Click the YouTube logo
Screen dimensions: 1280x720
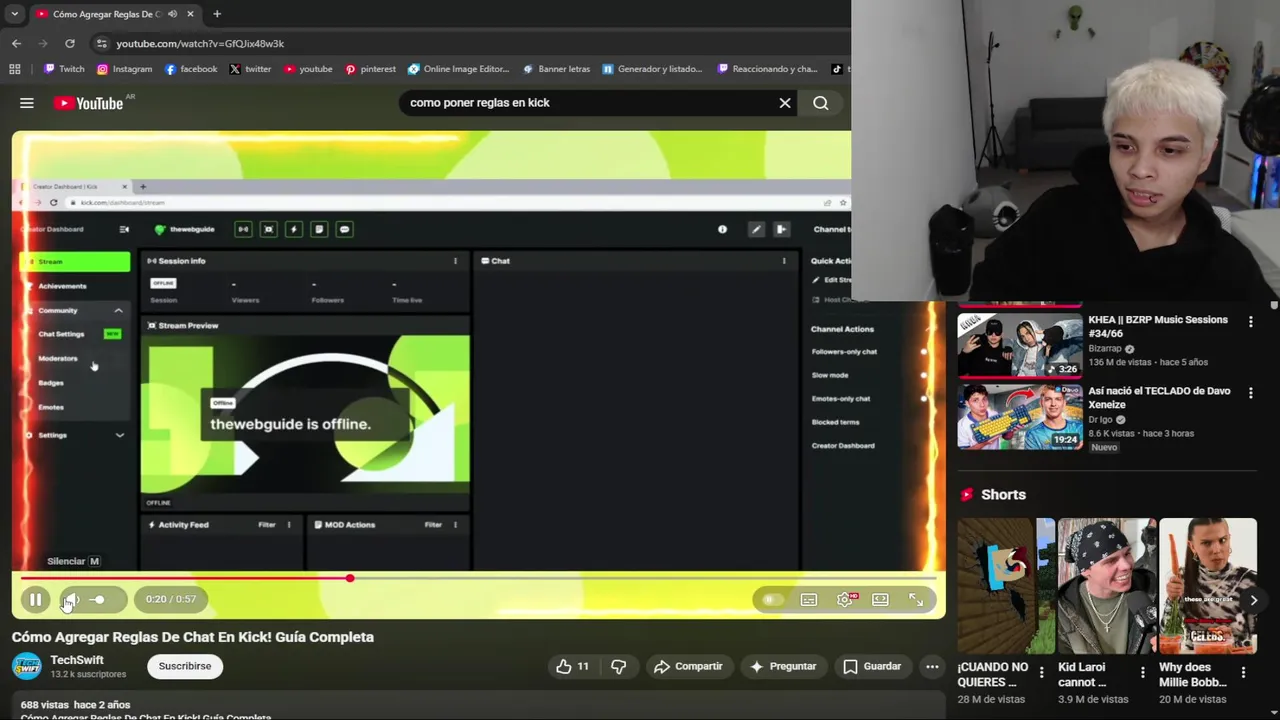tap(88, 103)
